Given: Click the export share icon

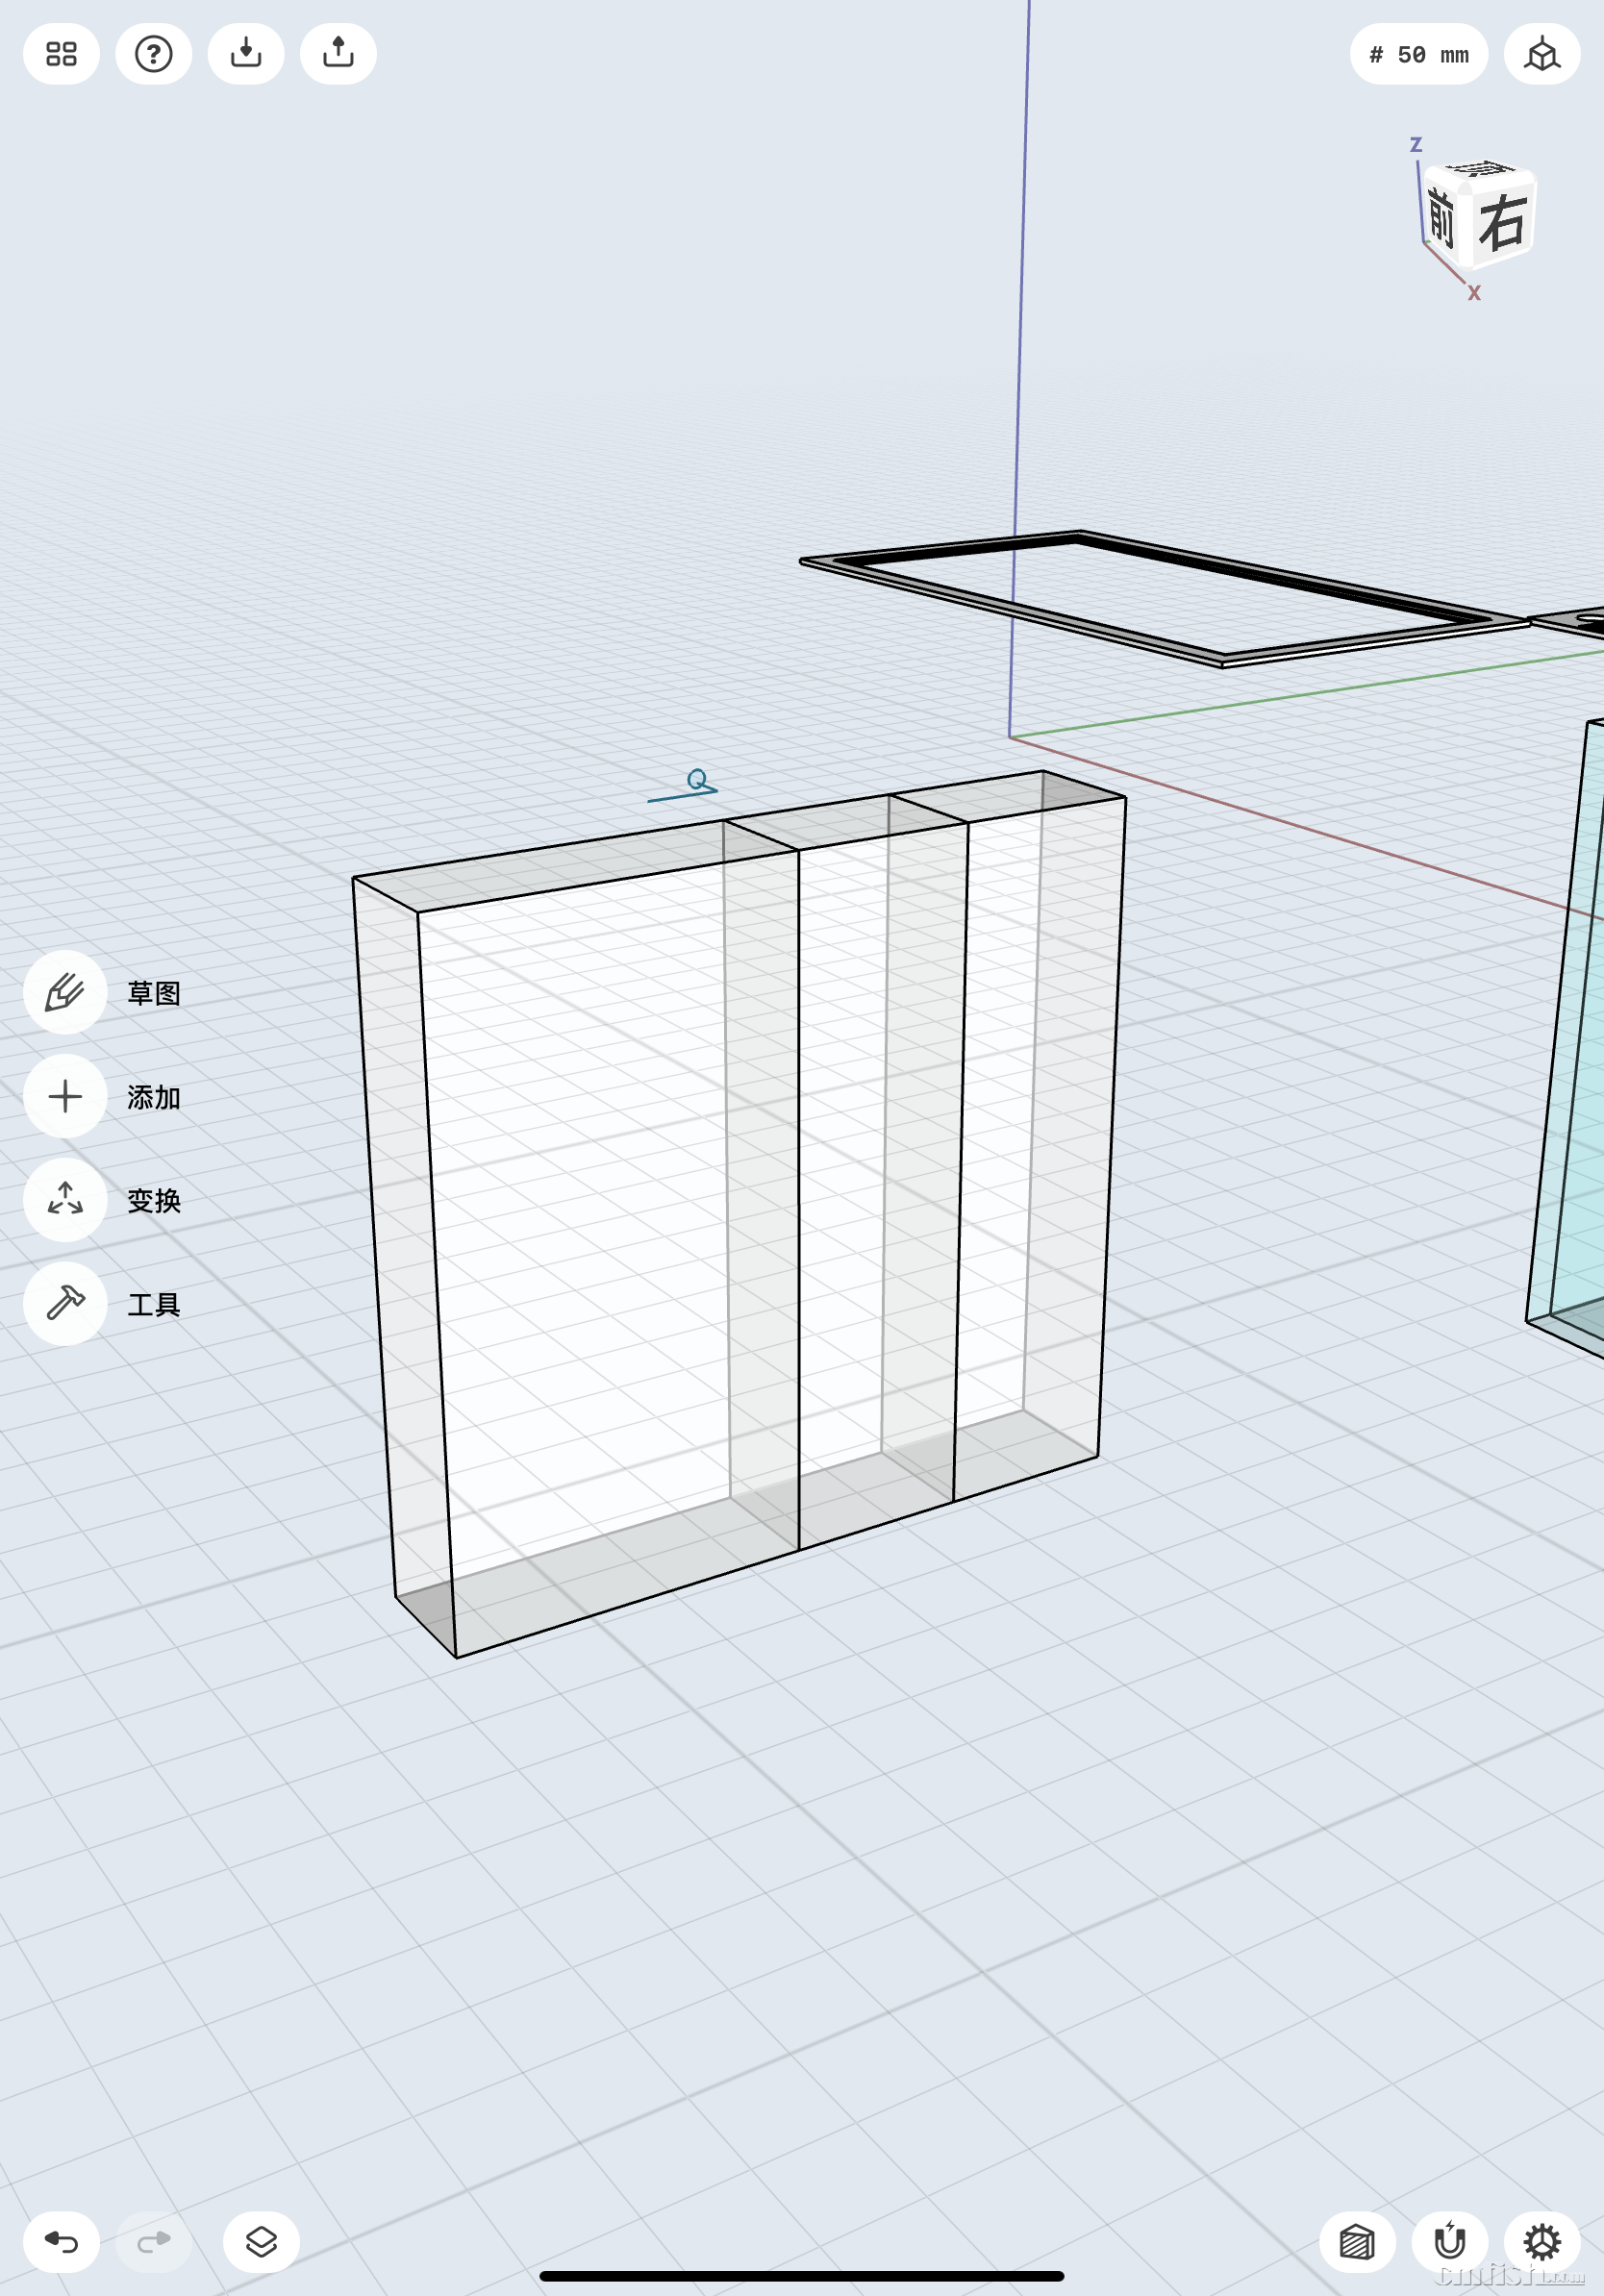Looking at the screenshot, I should [x=338, y=54].
